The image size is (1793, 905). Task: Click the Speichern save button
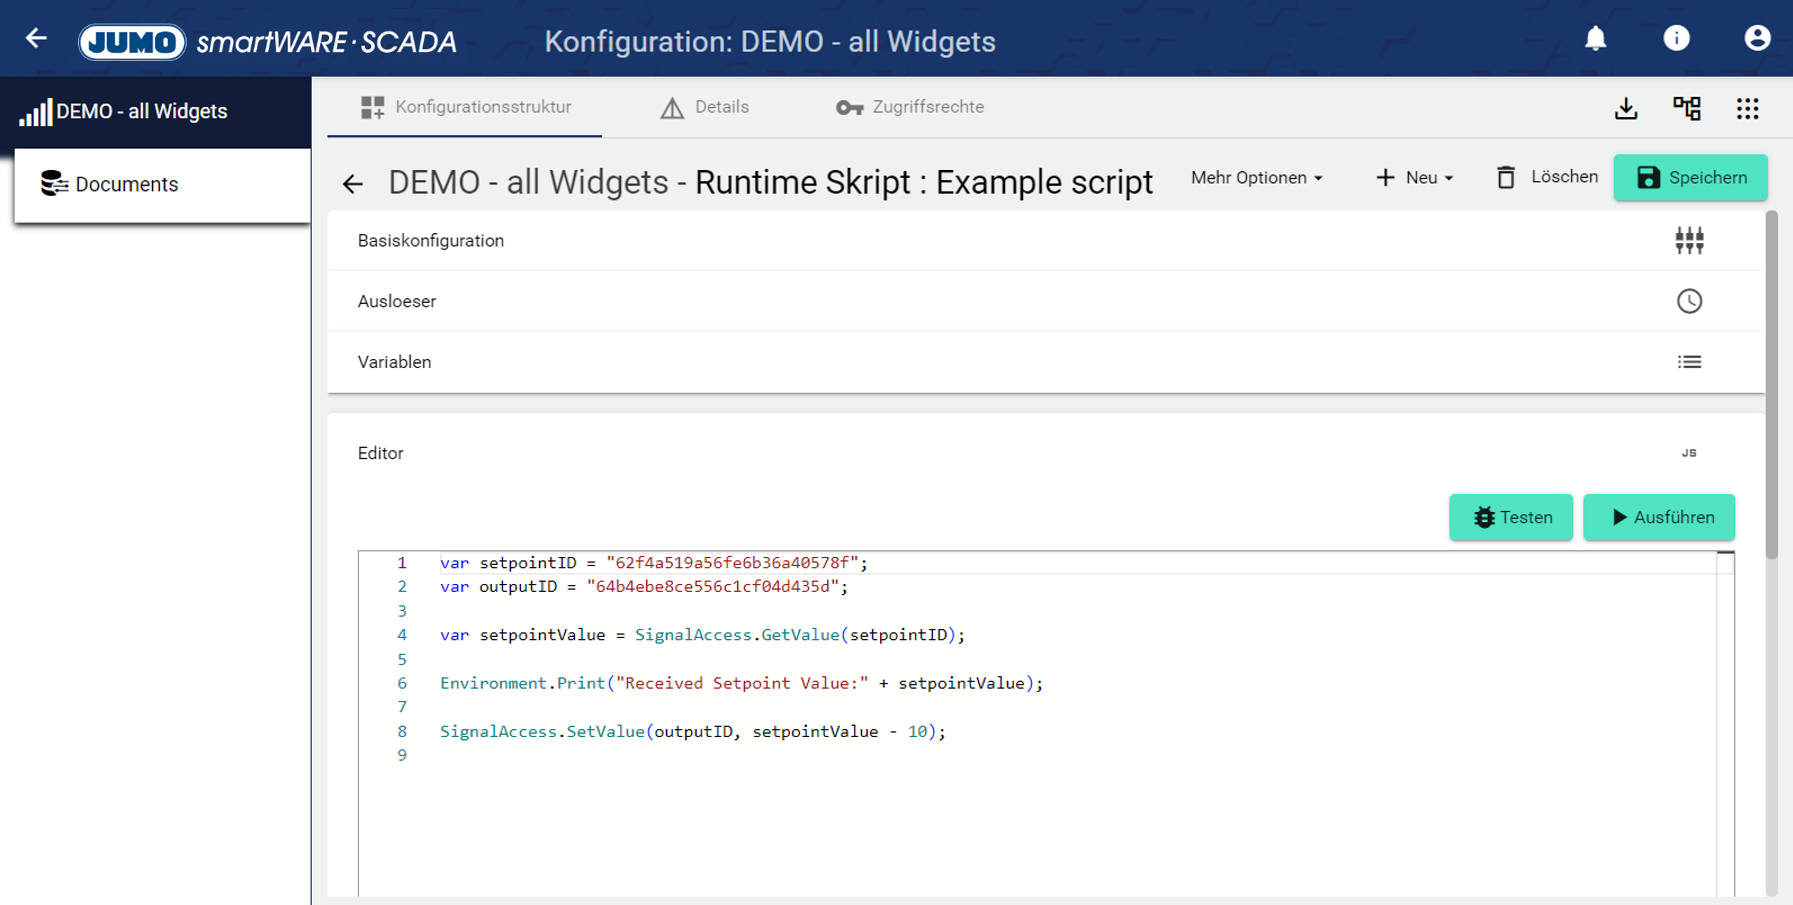1690,178
